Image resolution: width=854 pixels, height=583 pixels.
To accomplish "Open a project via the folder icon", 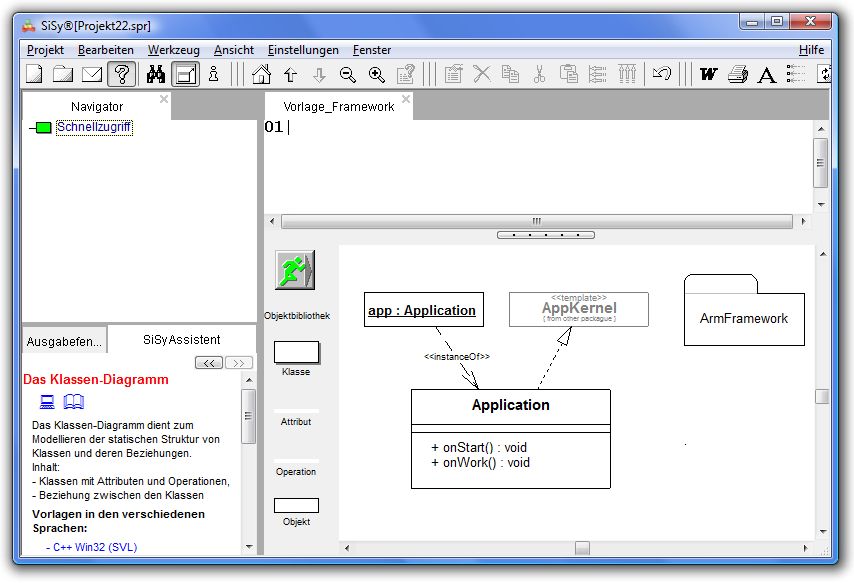I will 63,74.
